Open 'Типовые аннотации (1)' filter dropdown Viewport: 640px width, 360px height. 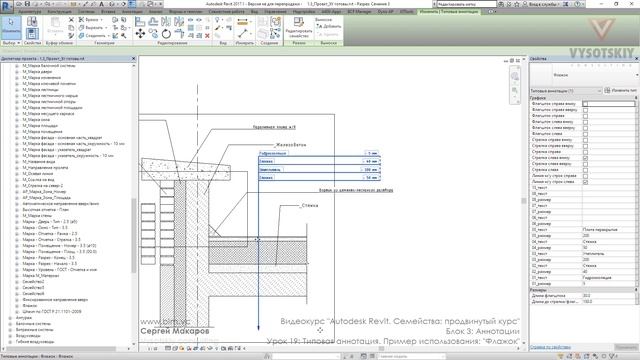[x=599, y=91]
